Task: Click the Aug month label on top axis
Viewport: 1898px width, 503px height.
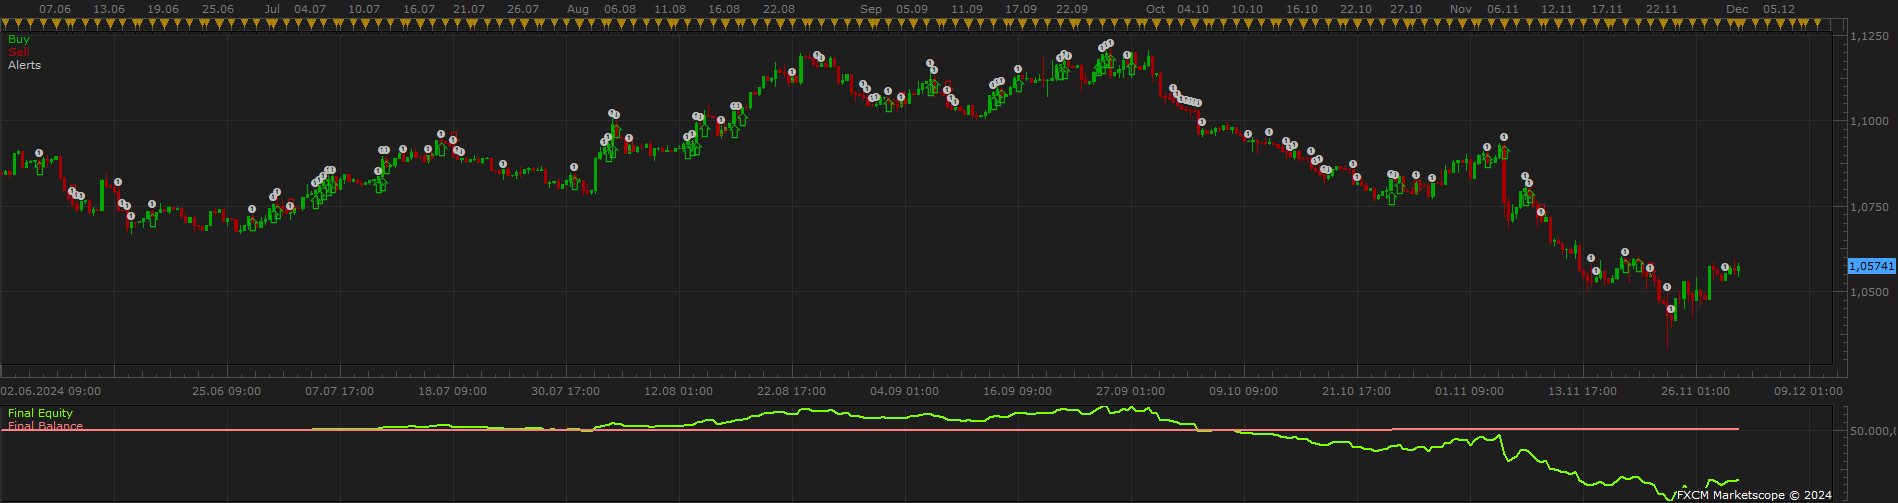Action: [577, 9]
